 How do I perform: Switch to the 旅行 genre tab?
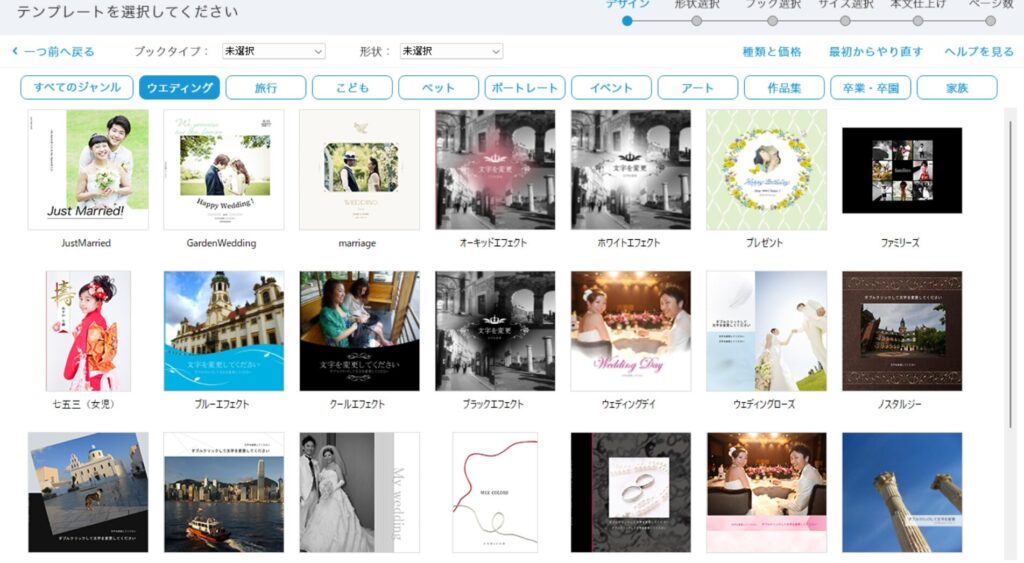[x=266, y=88]
